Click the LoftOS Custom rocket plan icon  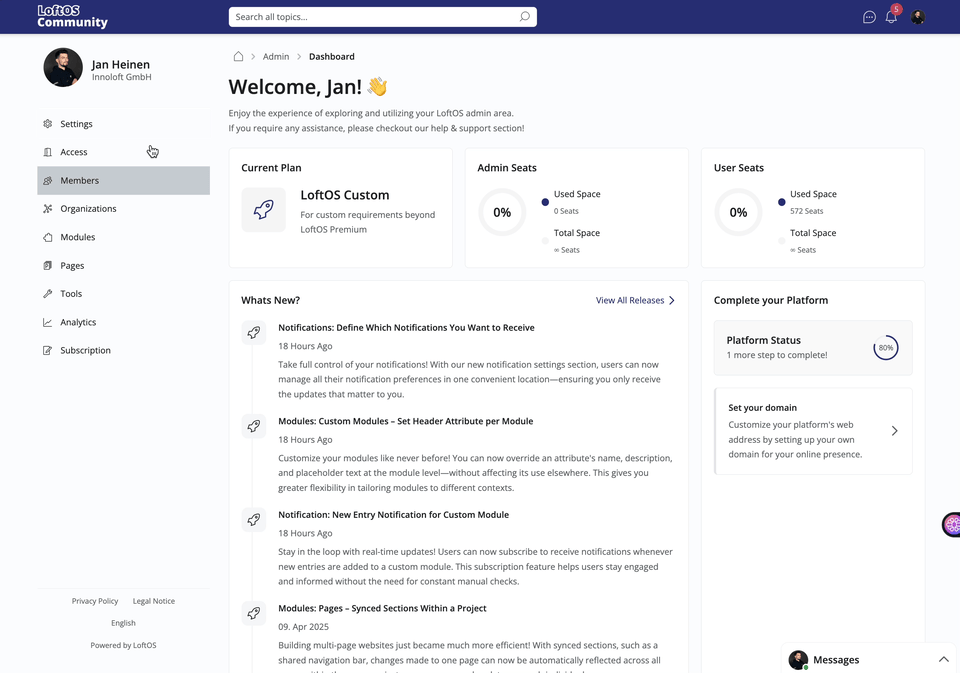263,210
